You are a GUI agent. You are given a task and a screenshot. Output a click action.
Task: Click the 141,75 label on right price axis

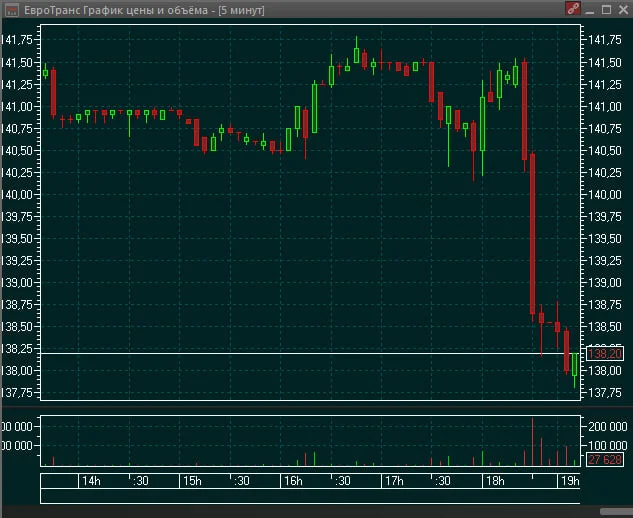click(x=605, y=40)
